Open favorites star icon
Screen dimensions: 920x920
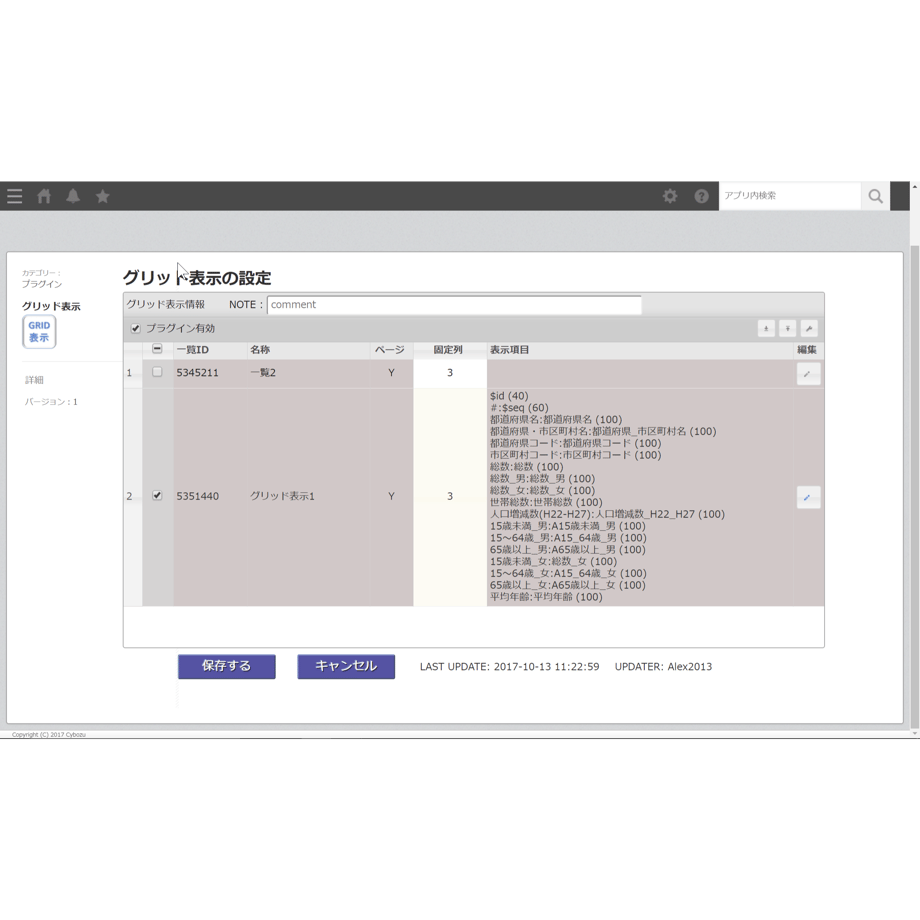pos(103,196)
